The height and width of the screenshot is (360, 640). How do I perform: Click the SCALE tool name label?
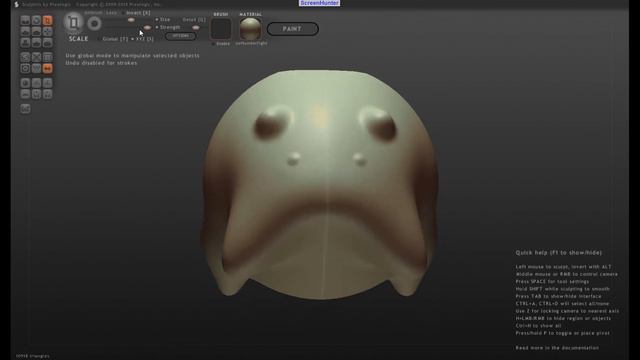[x=78, y=39]
